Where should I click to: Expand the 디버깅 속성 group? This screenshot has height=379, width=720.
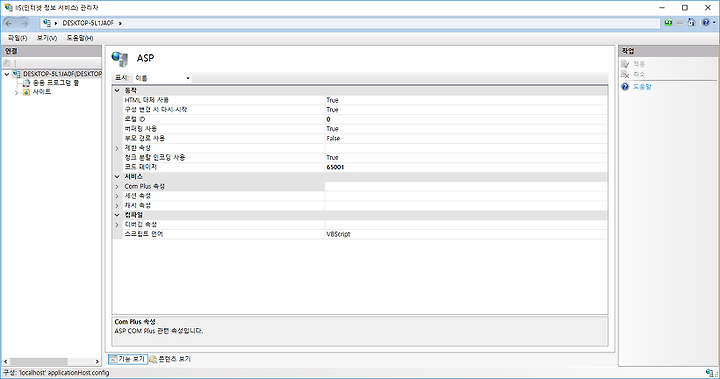click(117, 225)
